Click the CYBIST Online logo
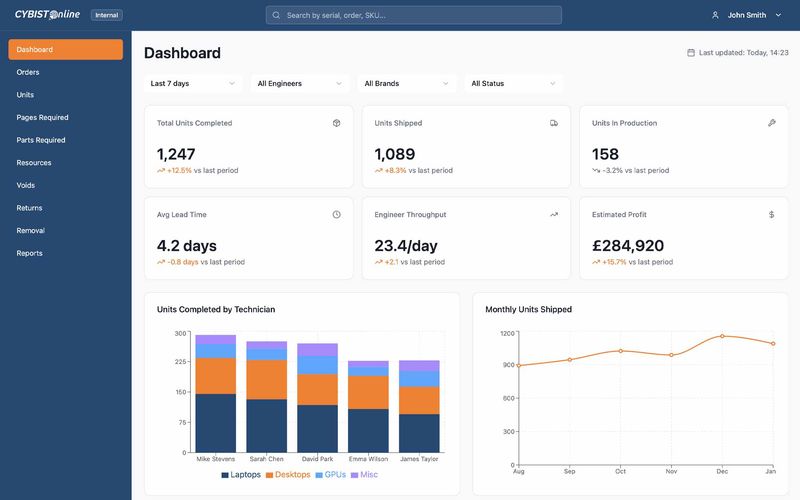The image size is (800, 500). click(x=47, y=14)
